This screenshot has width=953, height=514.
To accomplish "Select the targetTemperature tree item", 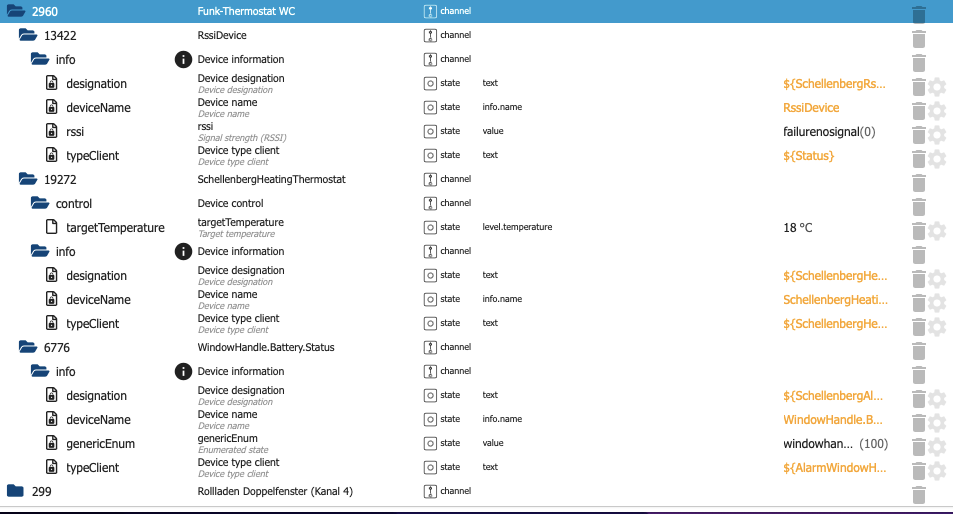I will click(x=115, y=228).
